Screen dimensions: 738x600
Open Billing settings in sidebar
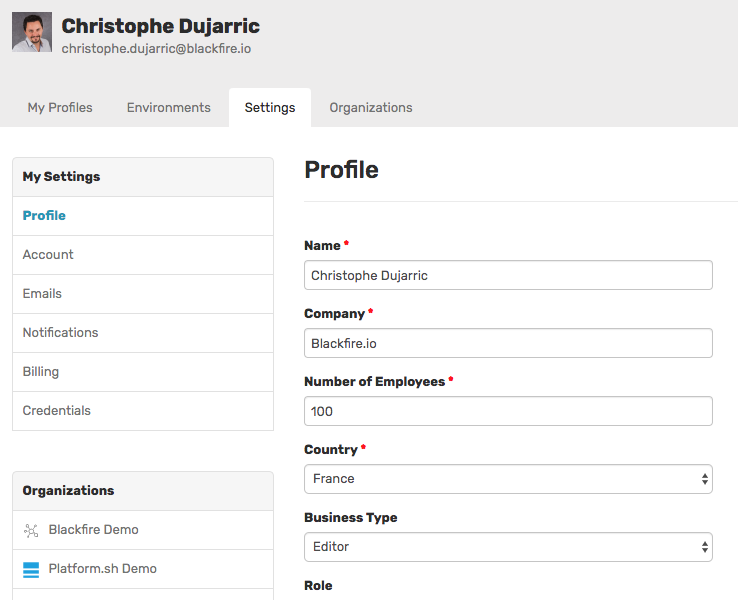143,372
